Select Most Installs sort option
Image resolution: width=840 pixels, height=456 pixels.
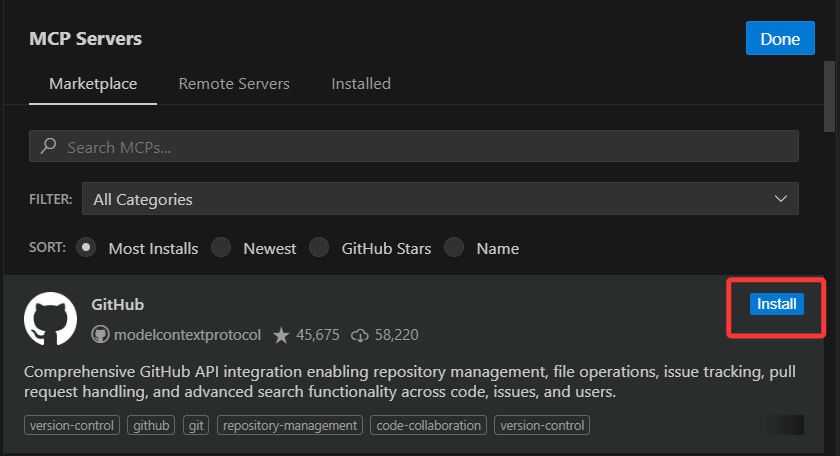coord(87,248)
